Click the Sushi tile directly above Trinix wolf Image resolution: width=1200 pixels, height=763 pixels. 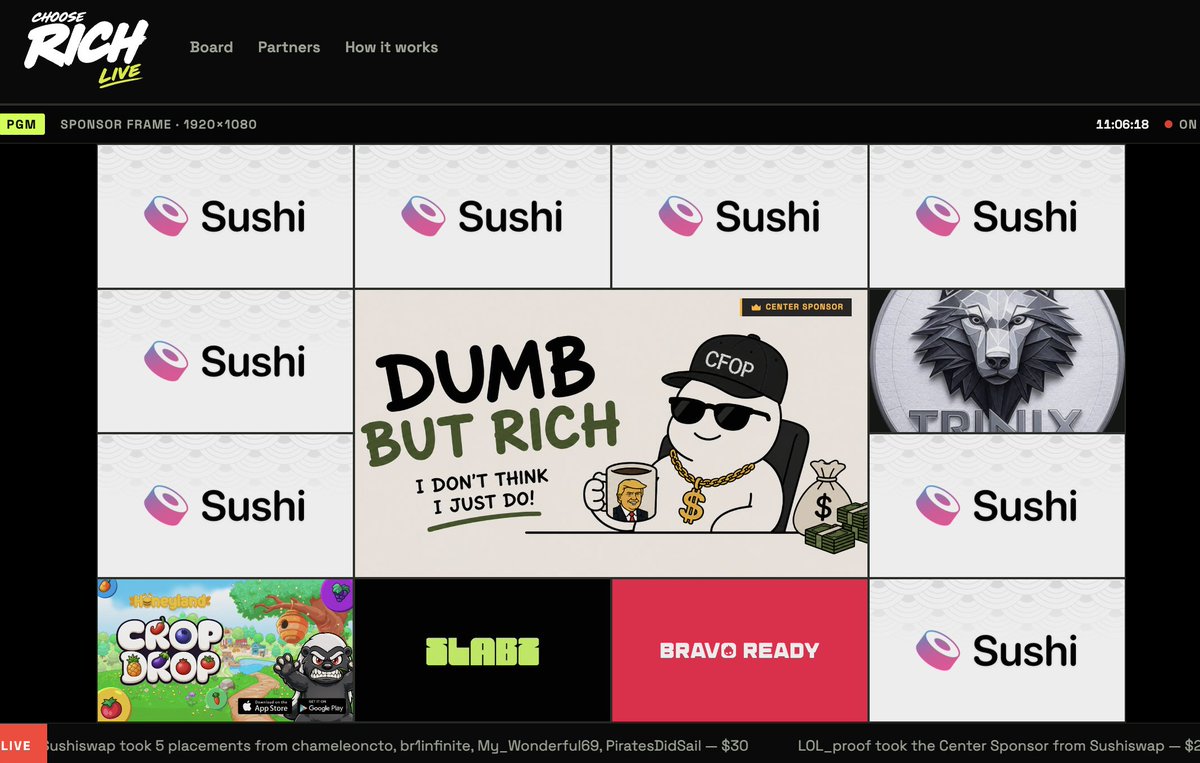click(x=997, y=216)
